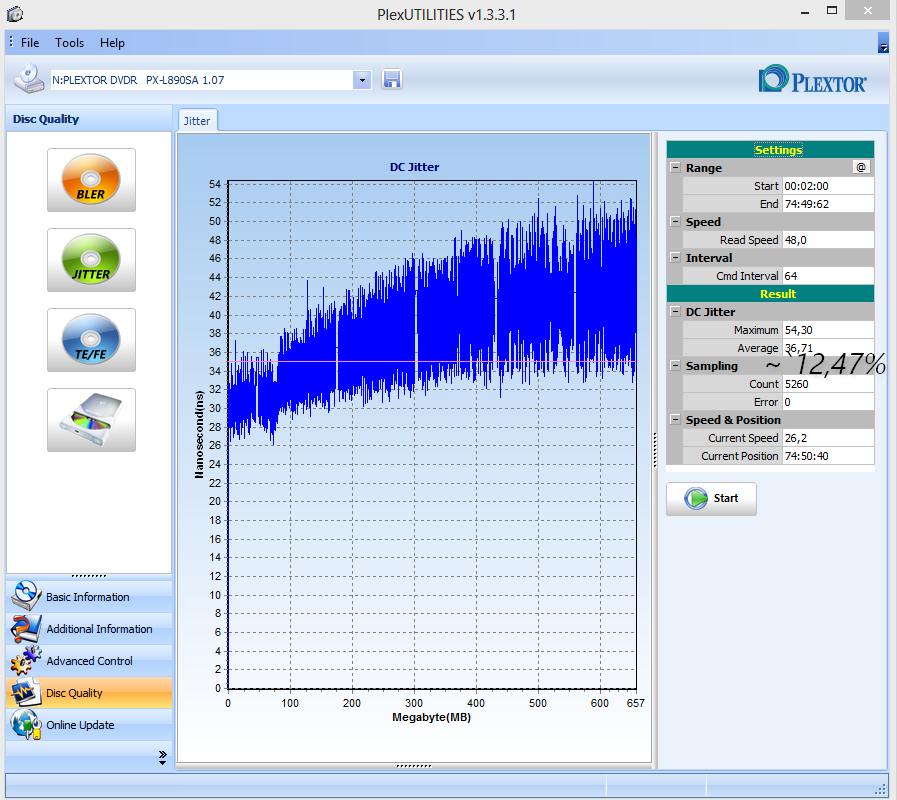Click the DC Jitter Maximum value 54,30
Image resolution: width=897 pixels, height=800 pixels.
pos(828,330)
